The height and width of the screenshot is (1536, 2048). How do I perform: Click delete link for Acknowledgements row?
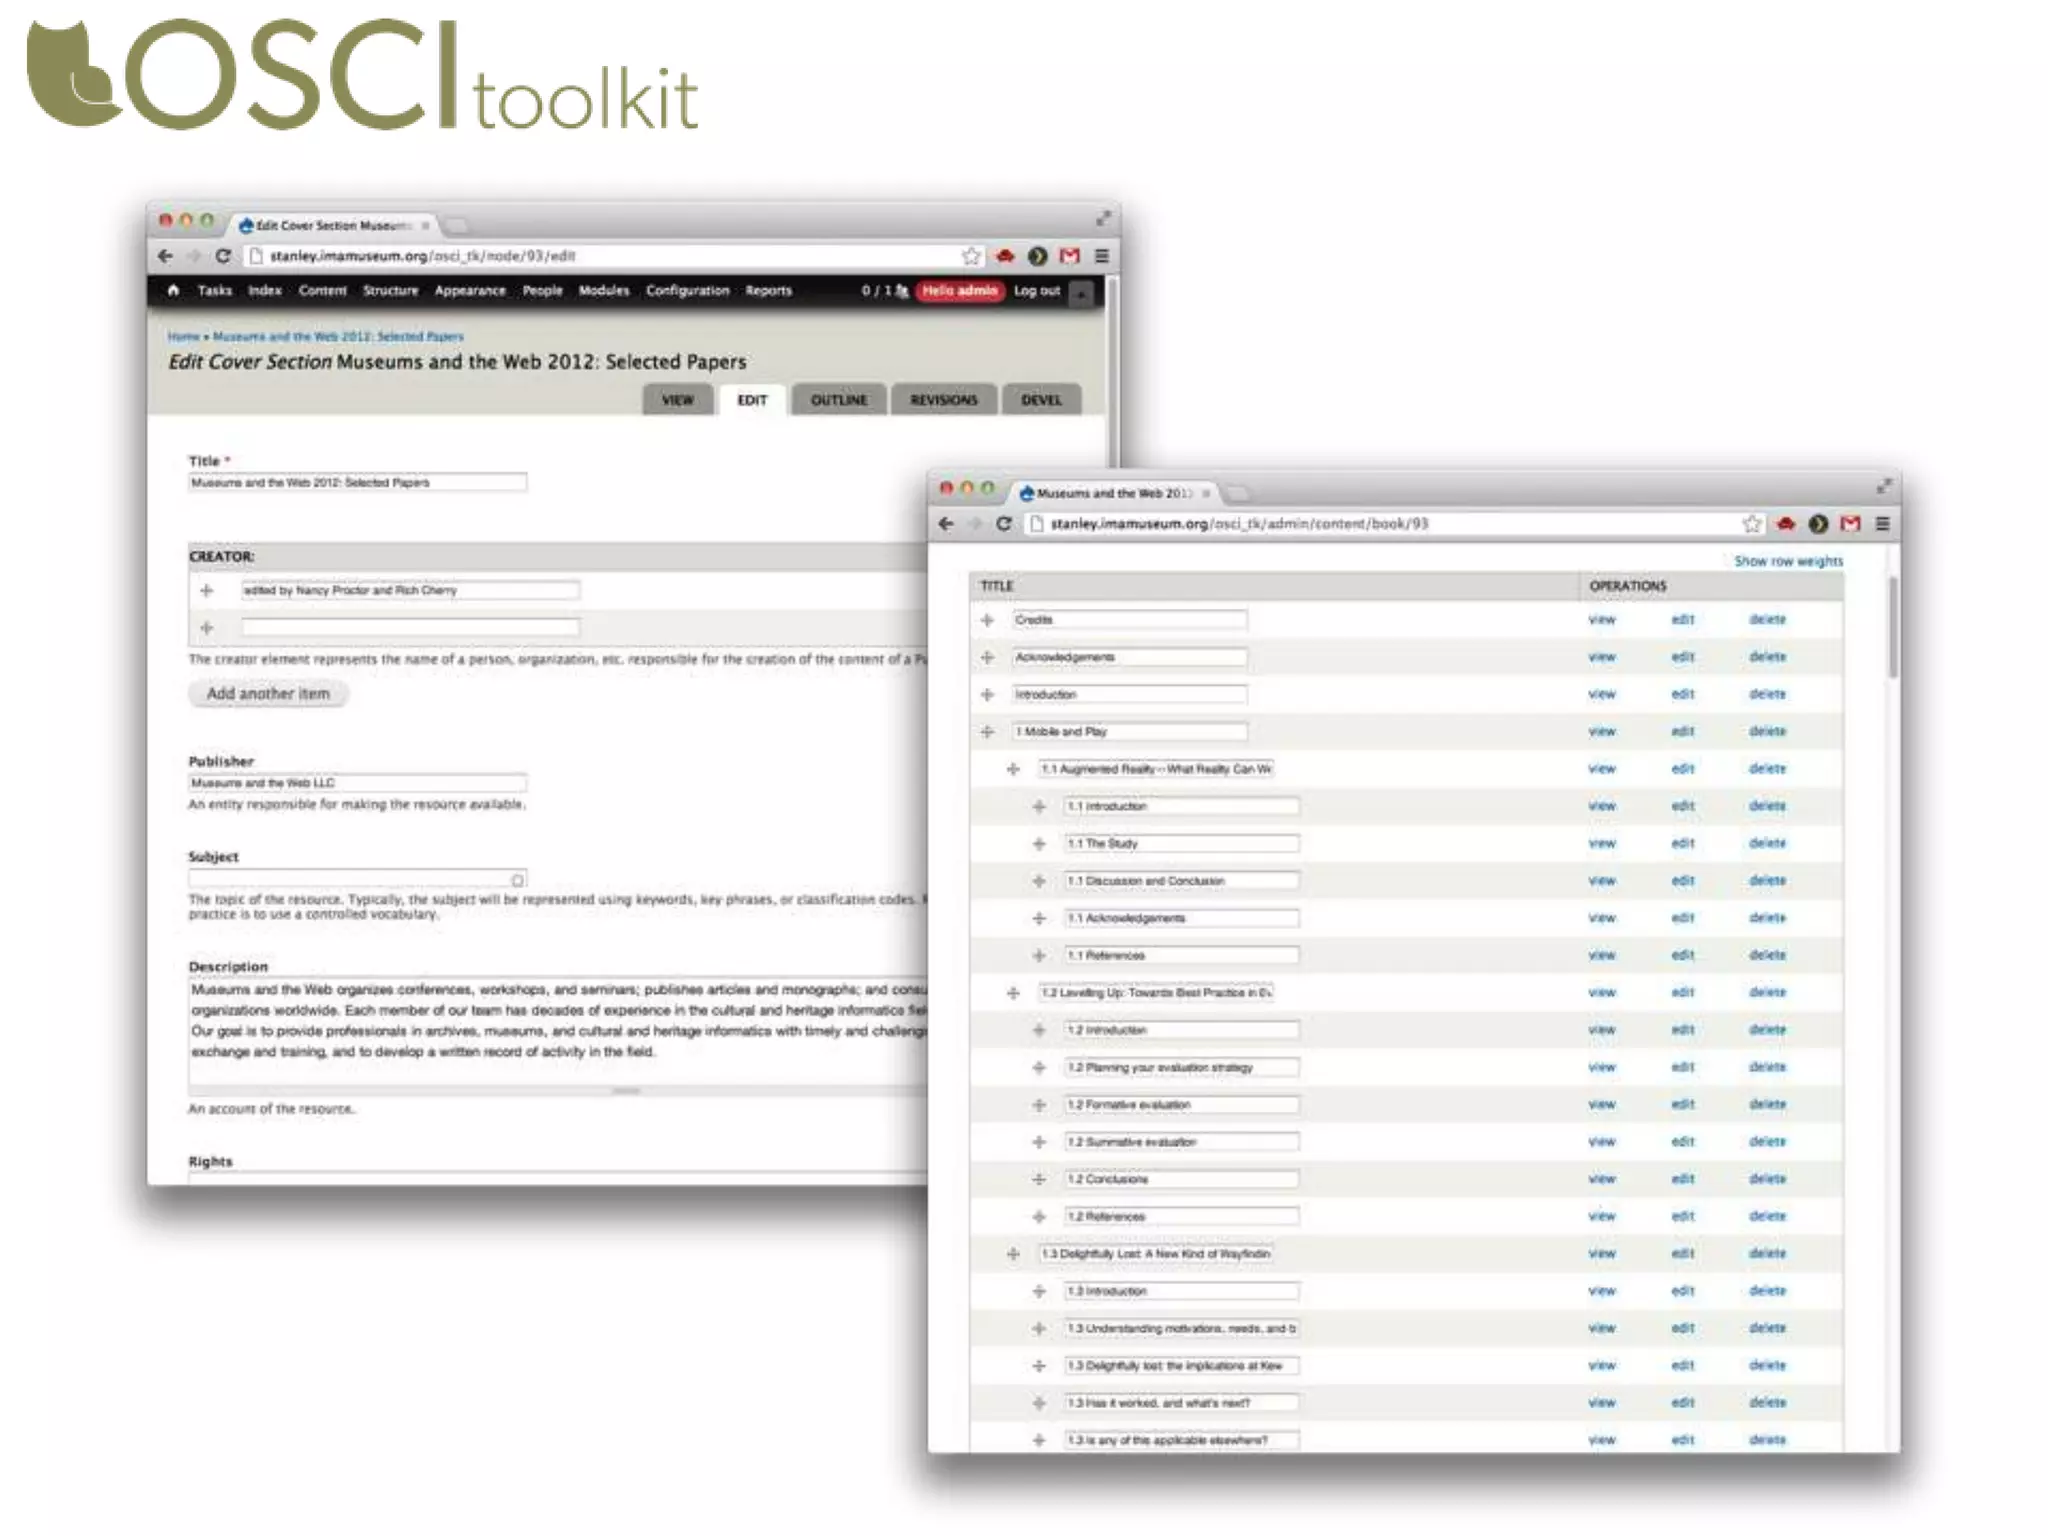pos(1767,657)
